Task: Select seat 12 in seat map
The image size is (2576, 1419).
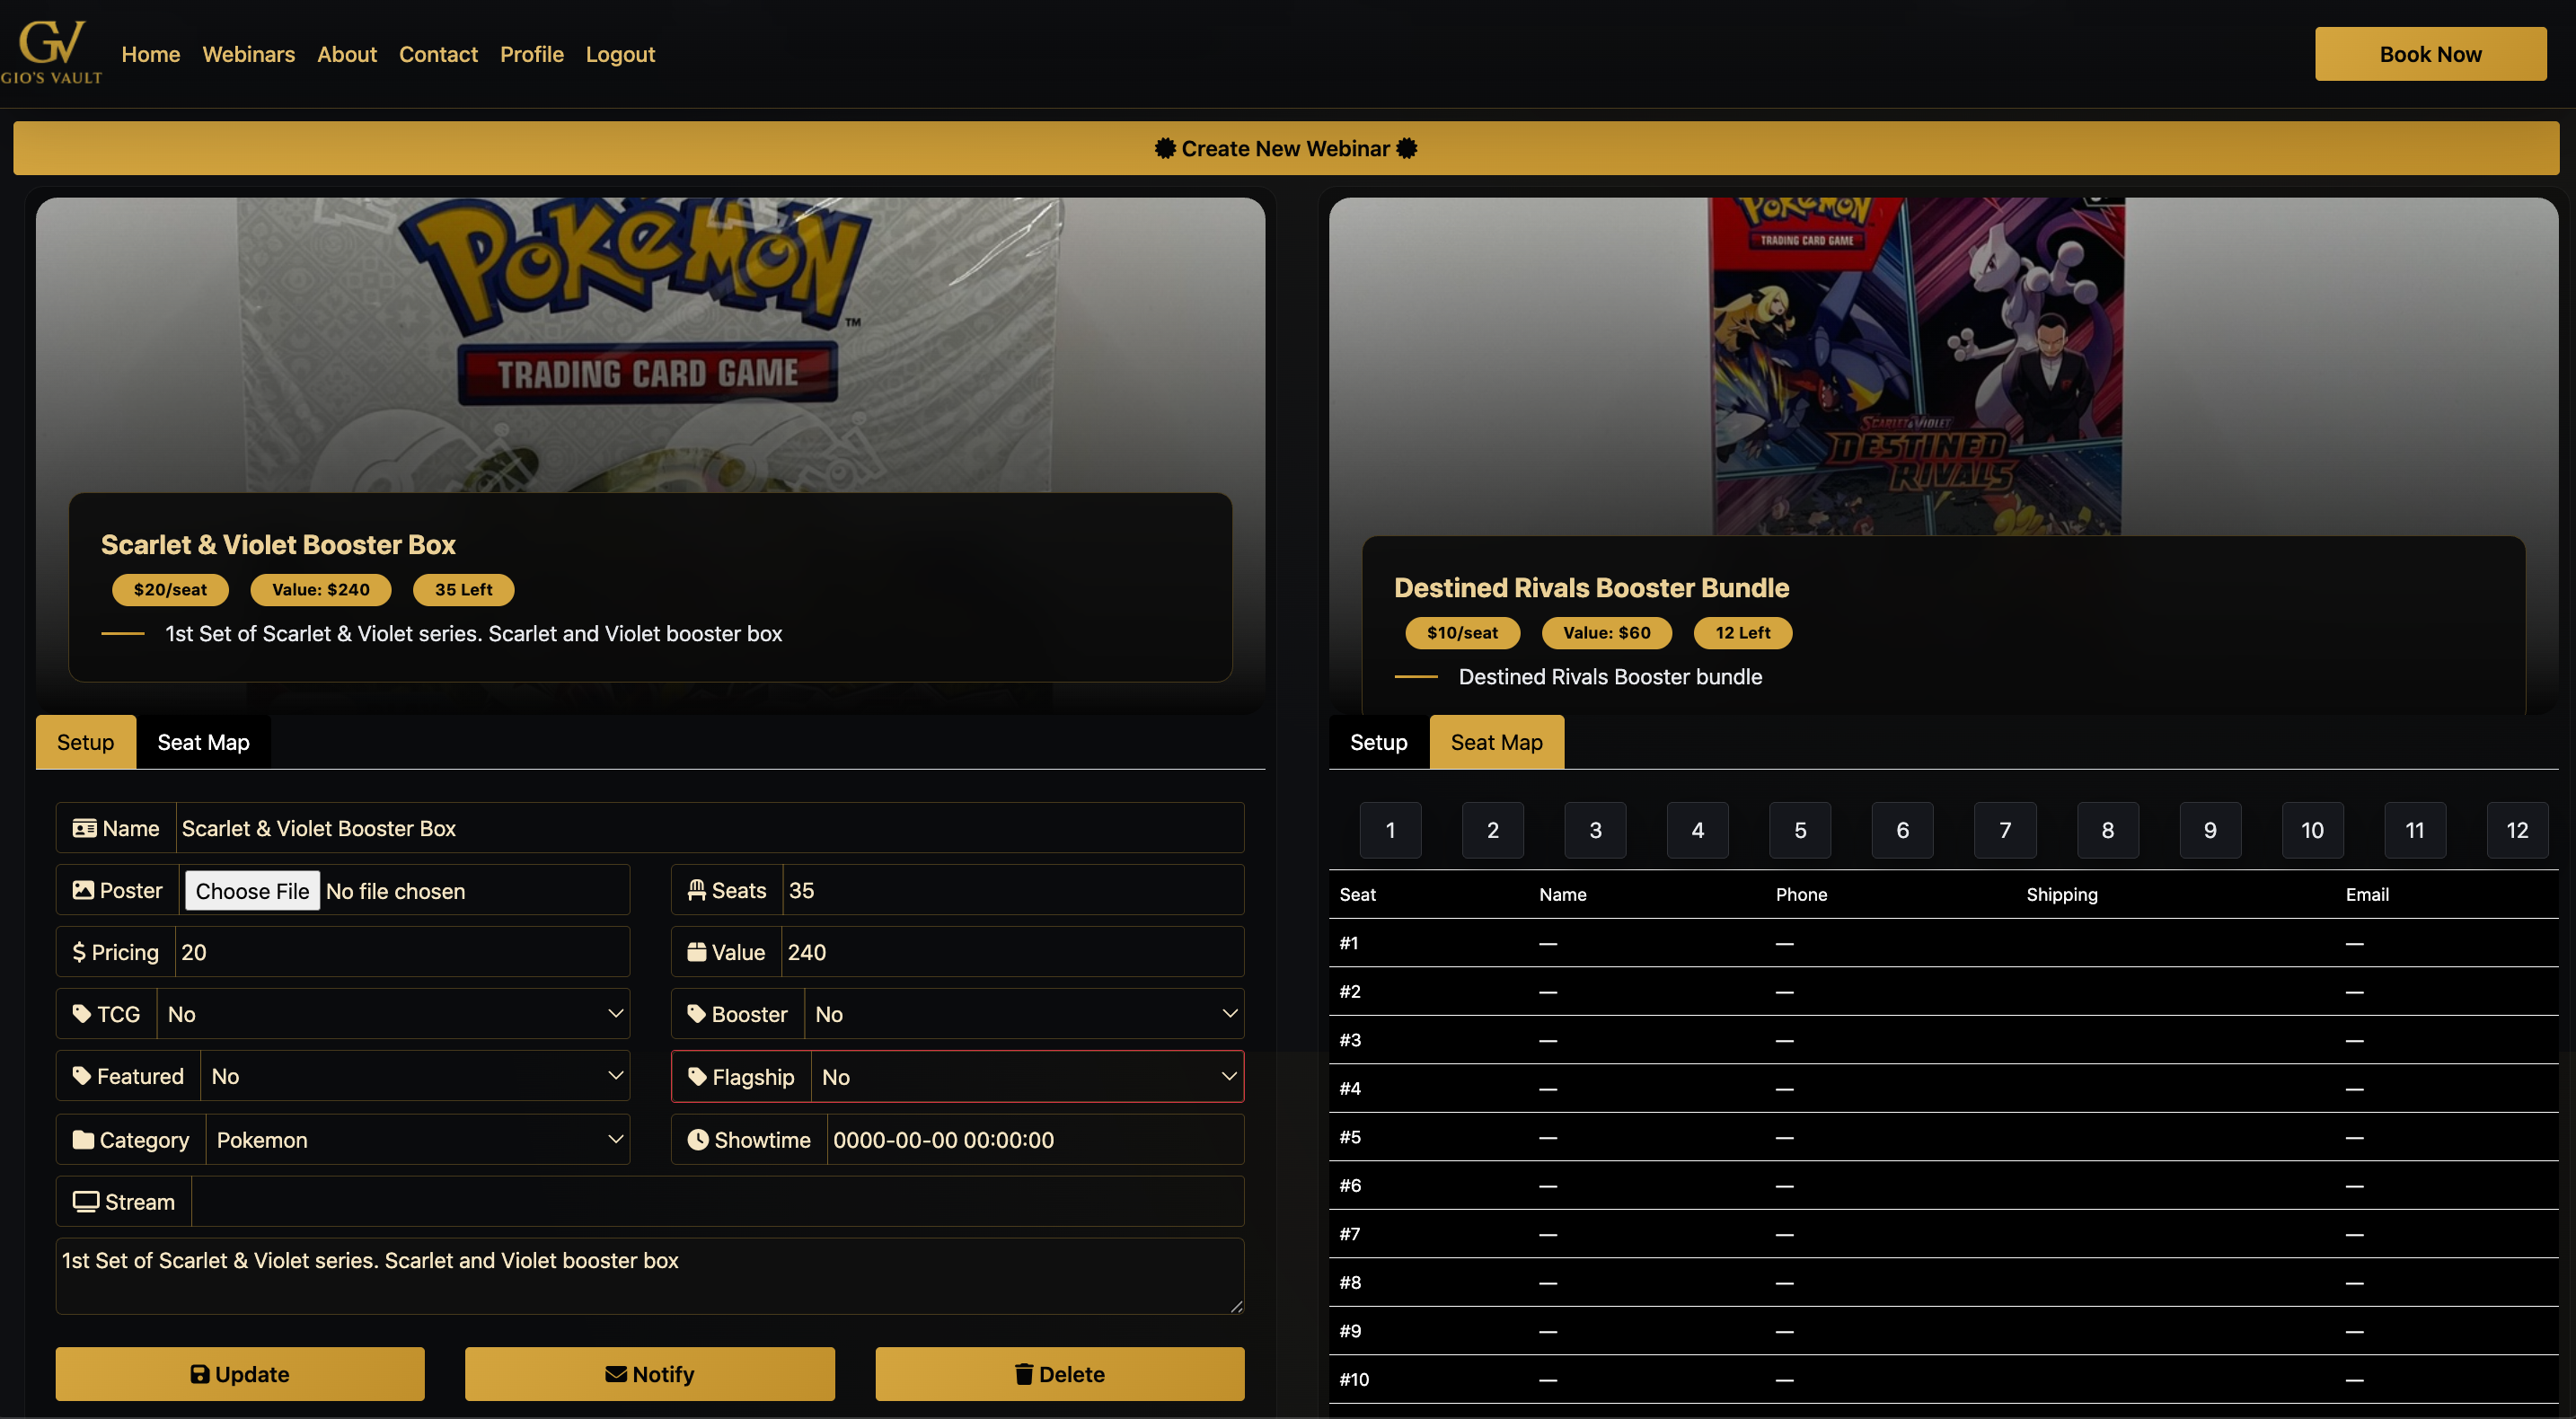Action: point(2516,830)
